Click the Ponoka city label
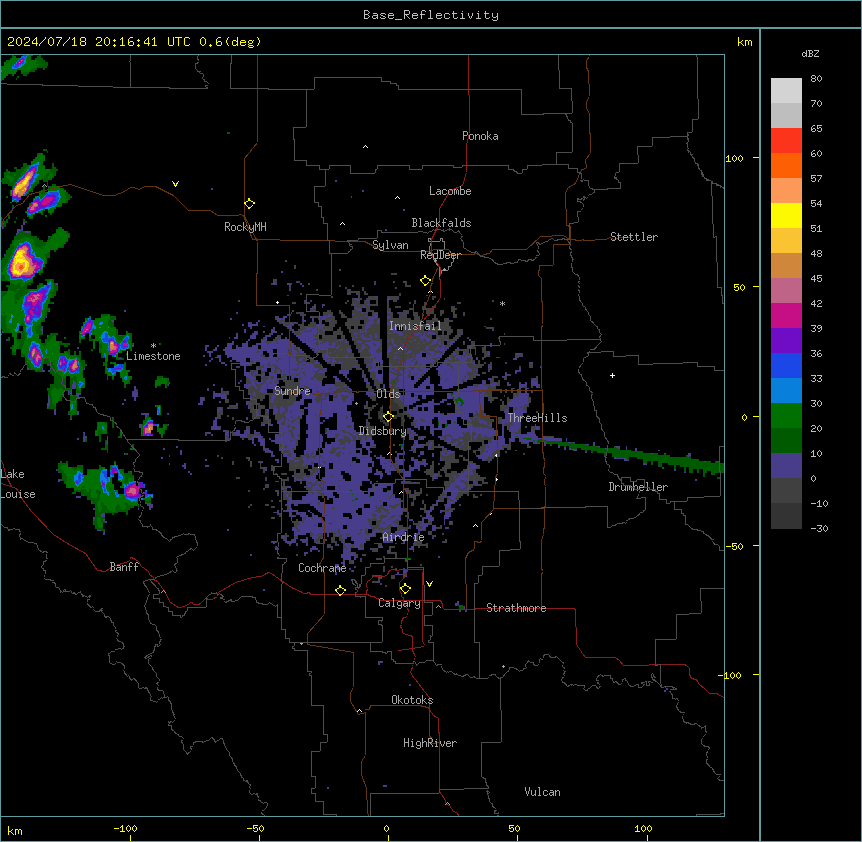Viewport: 862px width, 842px height. click(480, 136)
